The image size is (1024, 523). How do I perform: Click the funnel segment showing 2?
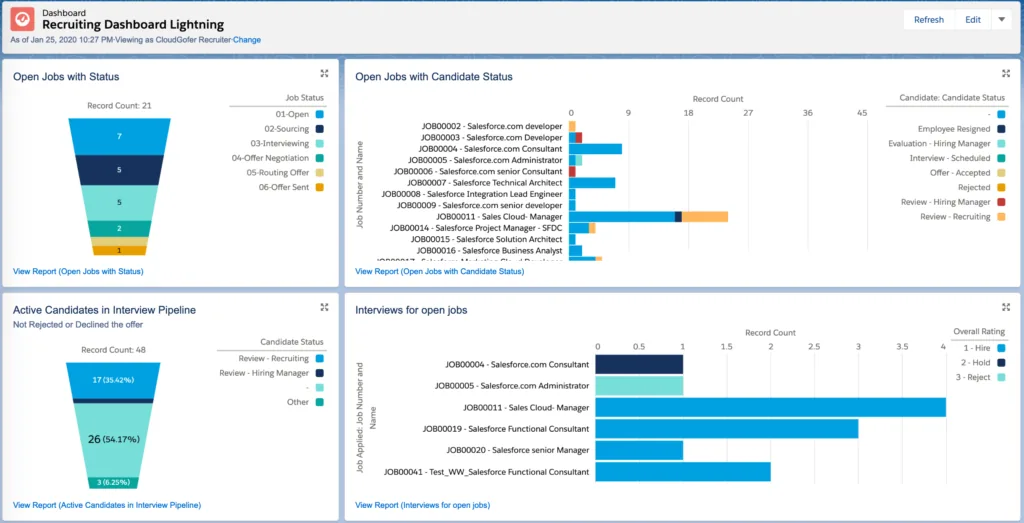point(120,229)
